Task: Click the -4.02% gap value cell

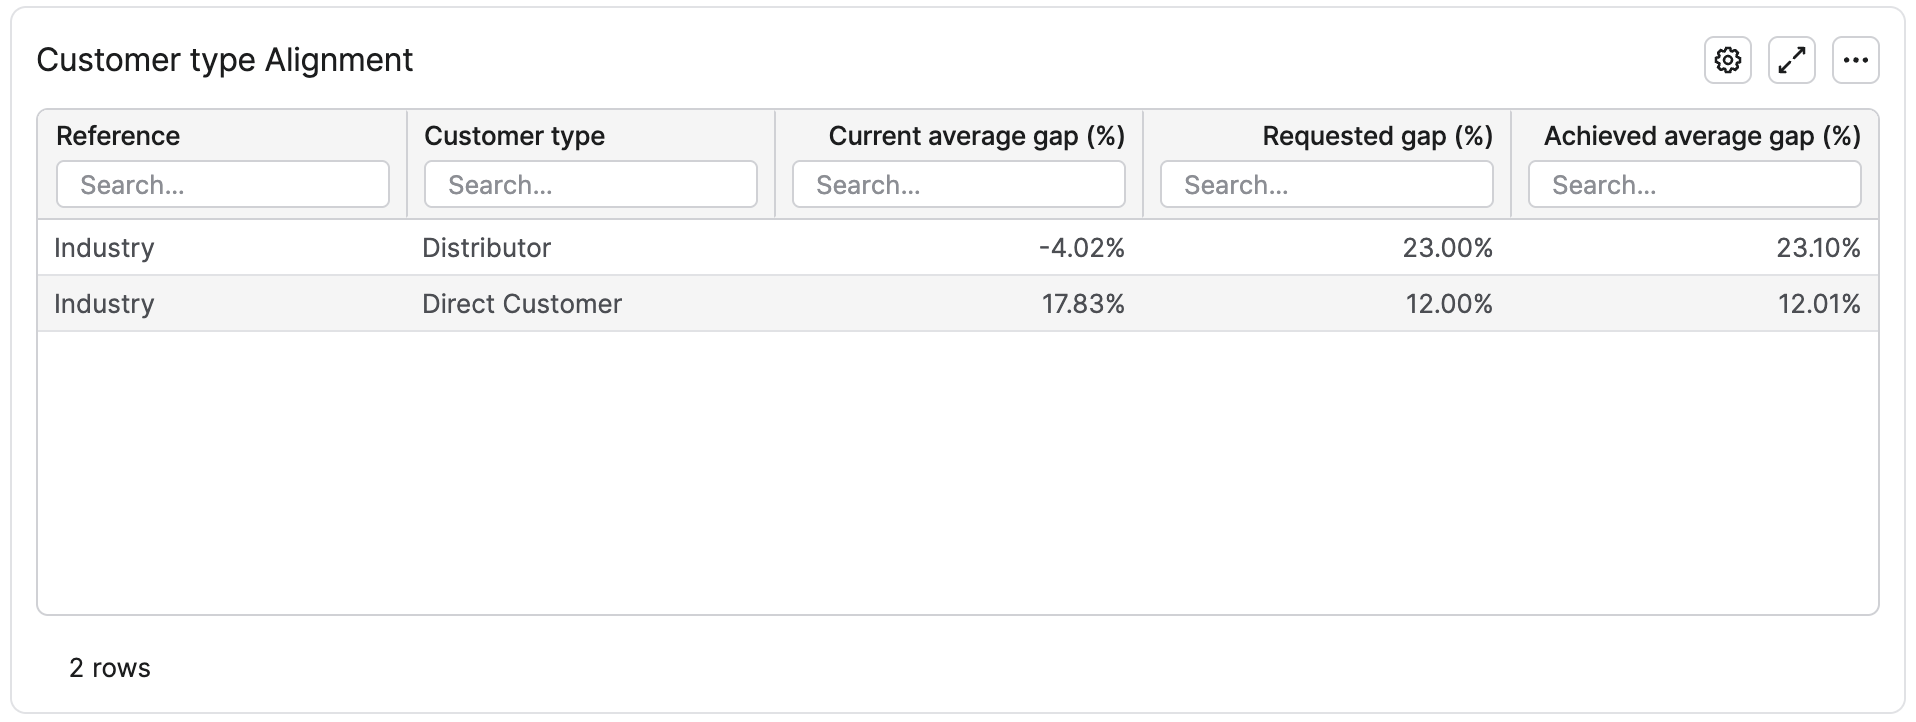Action: pyautogui.click(x=1083, y=247)
